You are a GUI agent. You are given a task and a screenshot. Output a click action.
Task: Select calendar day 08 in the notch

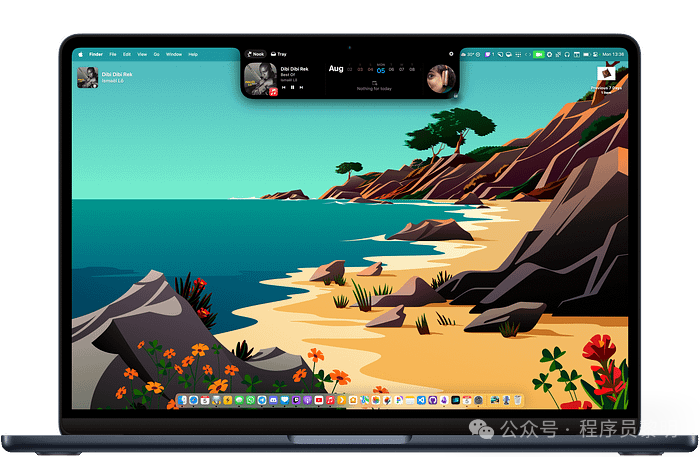click(x=412, y=70)
